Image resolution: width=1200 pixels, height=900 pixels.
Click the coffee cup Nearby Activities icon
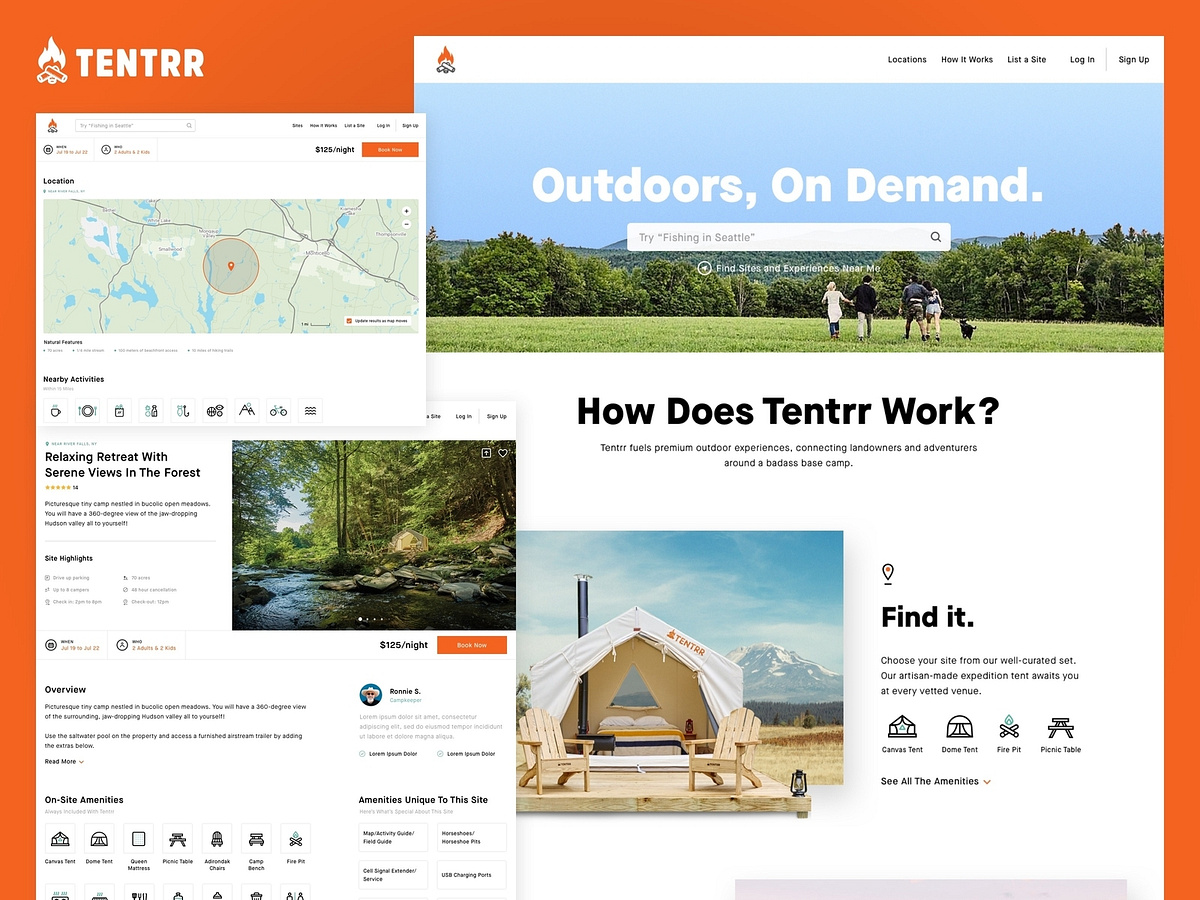[x=55, y=410]
